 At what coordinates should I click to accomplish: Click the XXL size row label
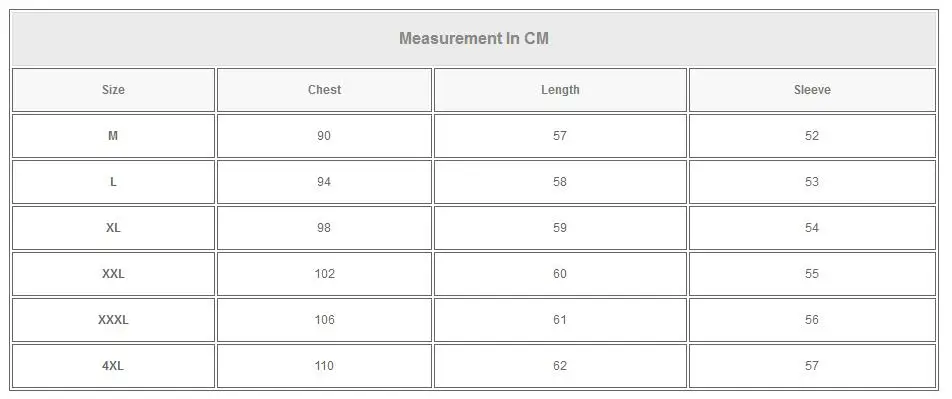[113, 274]
